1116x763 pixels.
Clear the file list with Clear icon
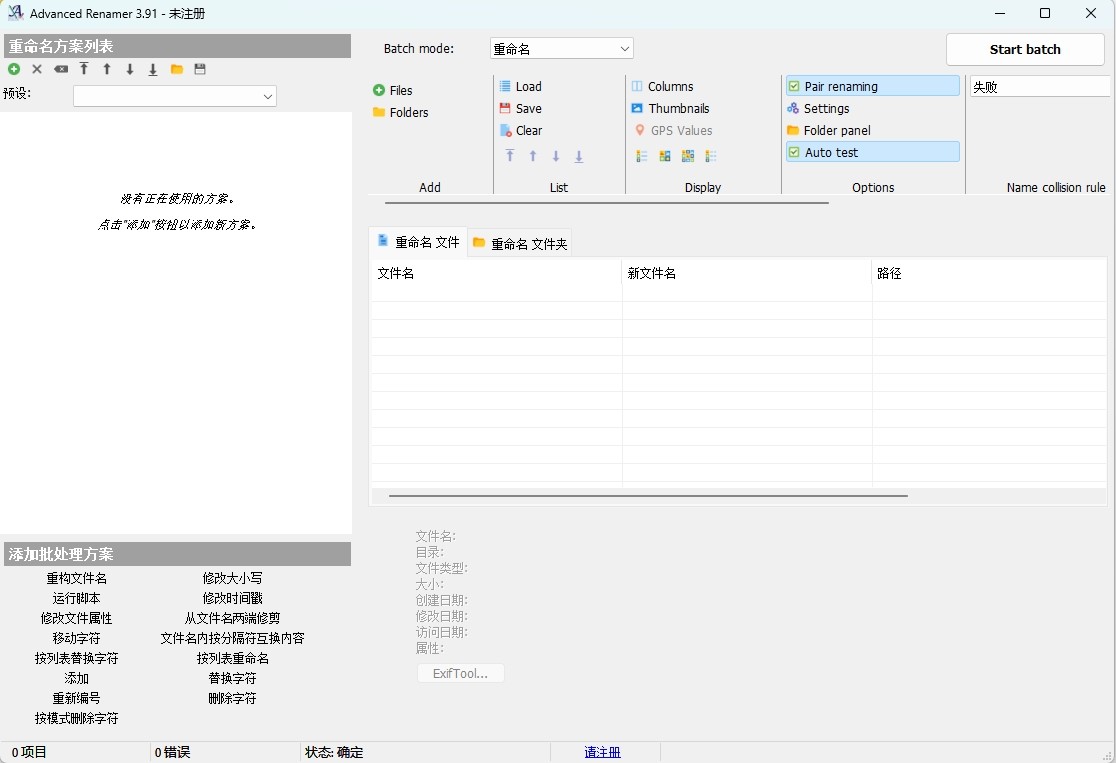click(x=520, y=130)
